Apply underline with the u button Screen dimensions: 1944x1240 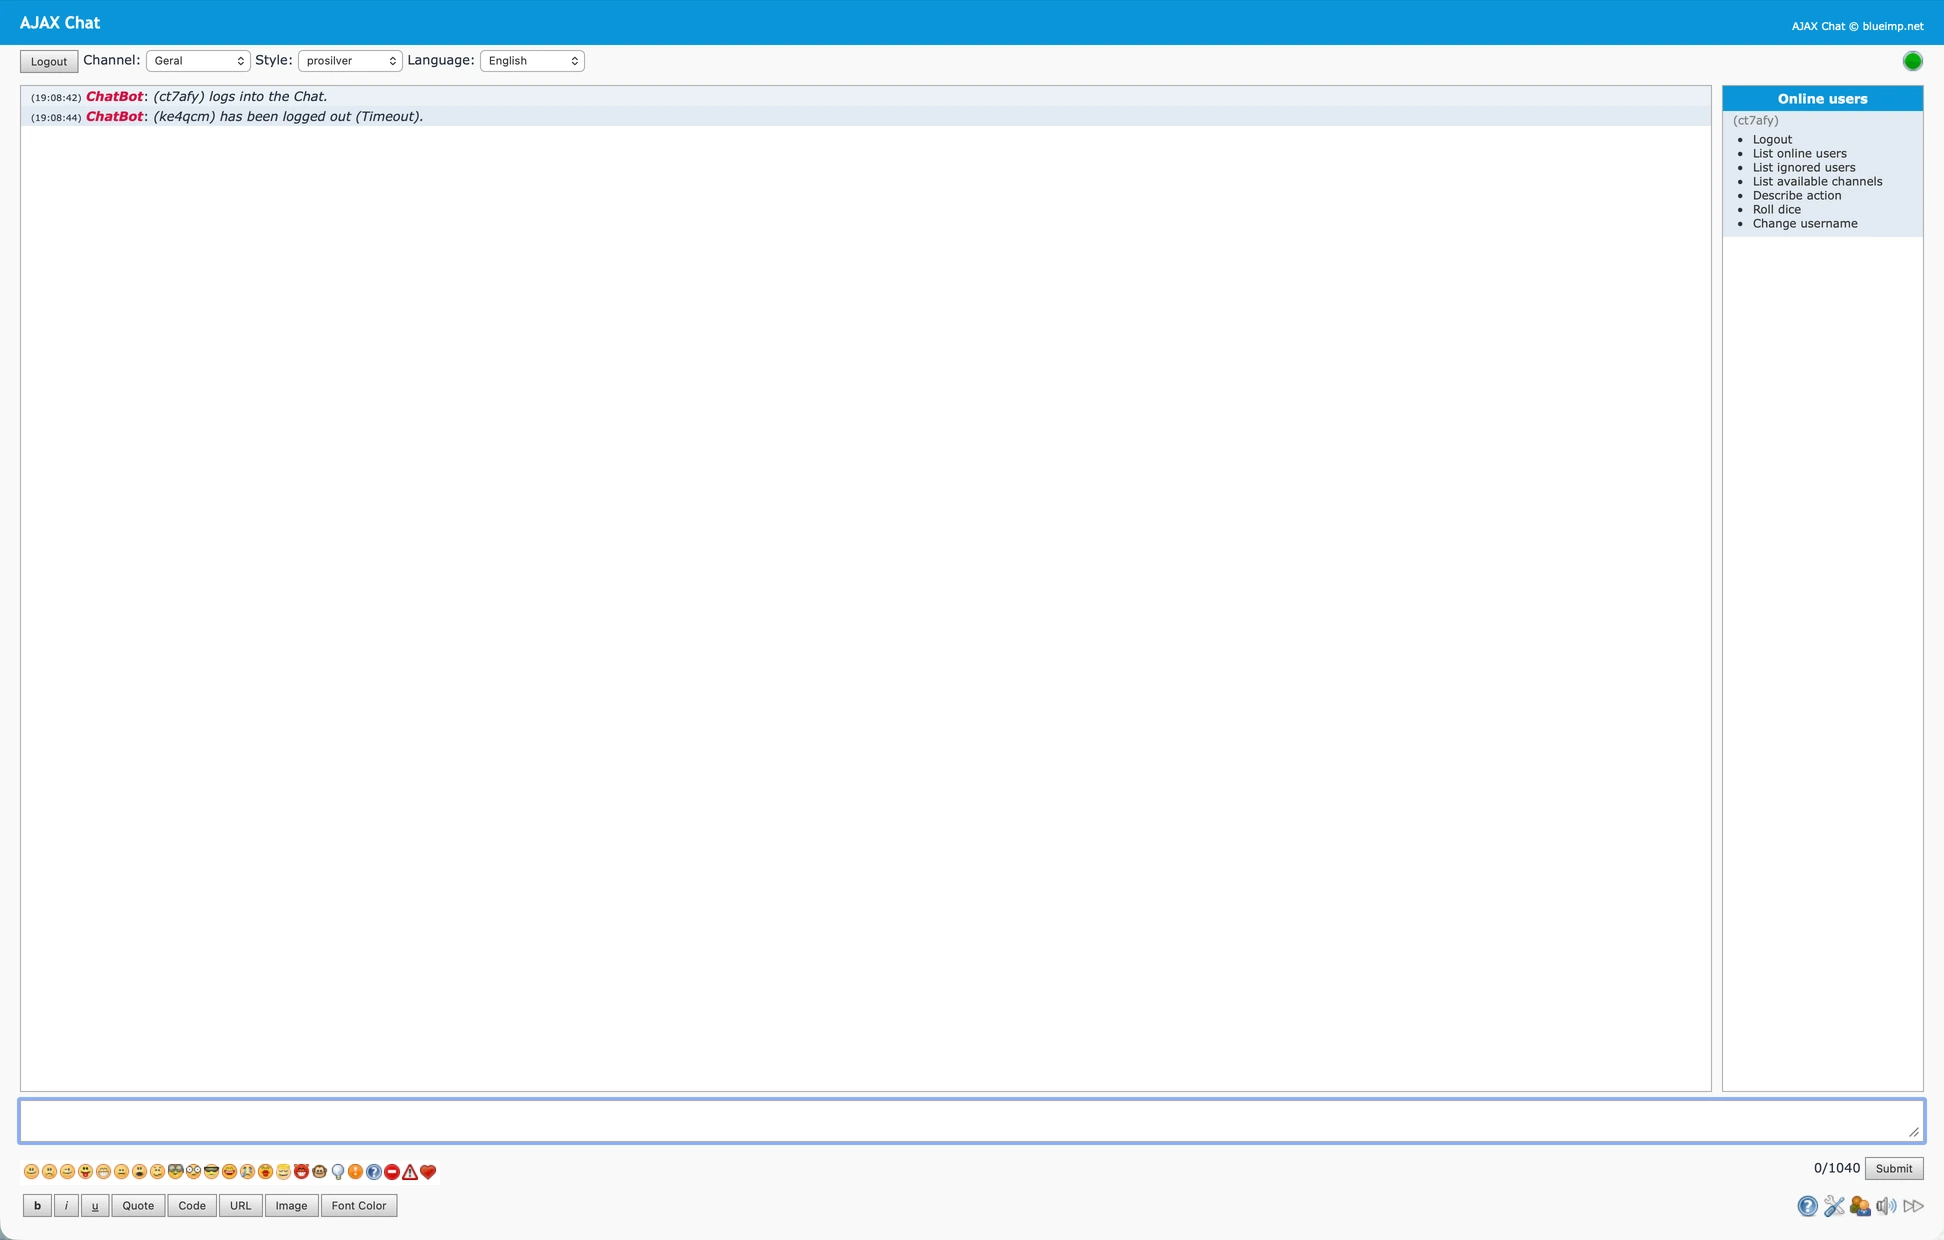click(x=95, y=1206)
